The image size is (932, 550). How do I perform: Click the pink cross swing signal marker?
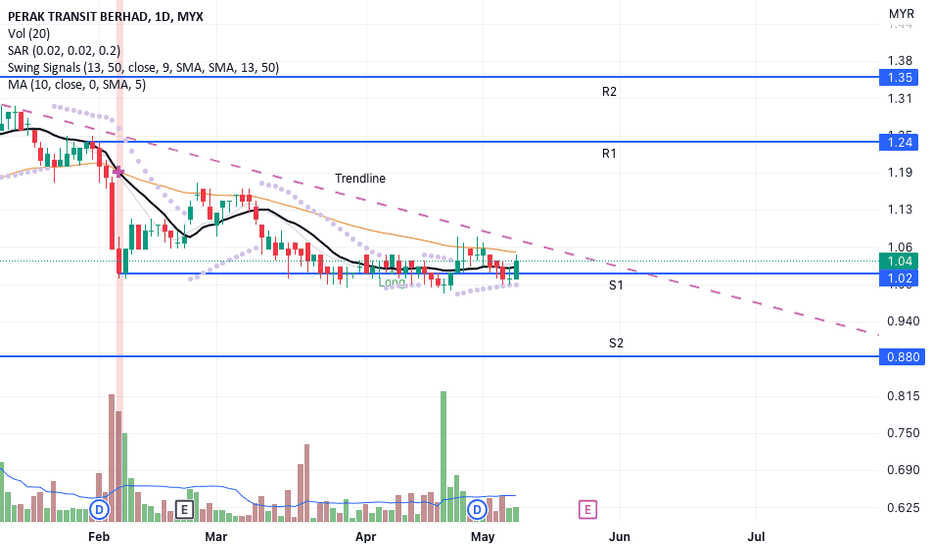[119, 172]
